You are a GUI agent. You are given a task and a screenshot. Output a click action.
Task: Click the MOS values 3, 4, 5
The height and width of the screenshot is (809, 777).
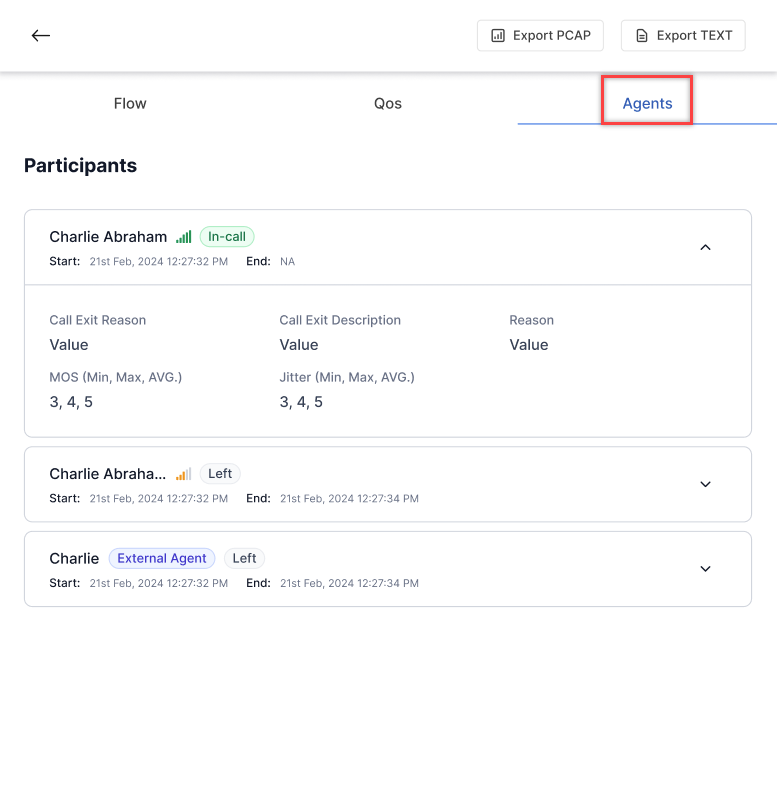[x=71, y=402]
